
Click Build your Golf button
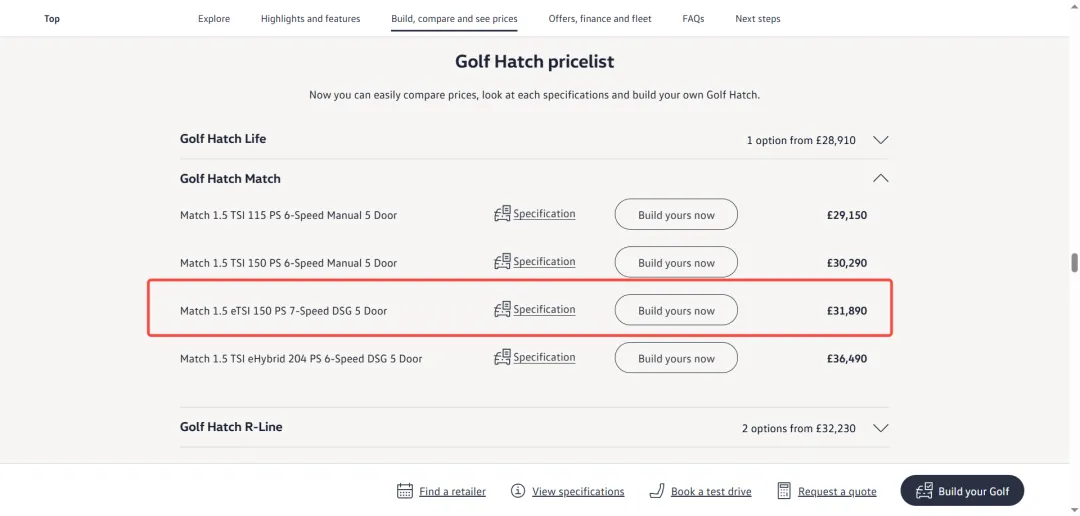coord(962,491)
